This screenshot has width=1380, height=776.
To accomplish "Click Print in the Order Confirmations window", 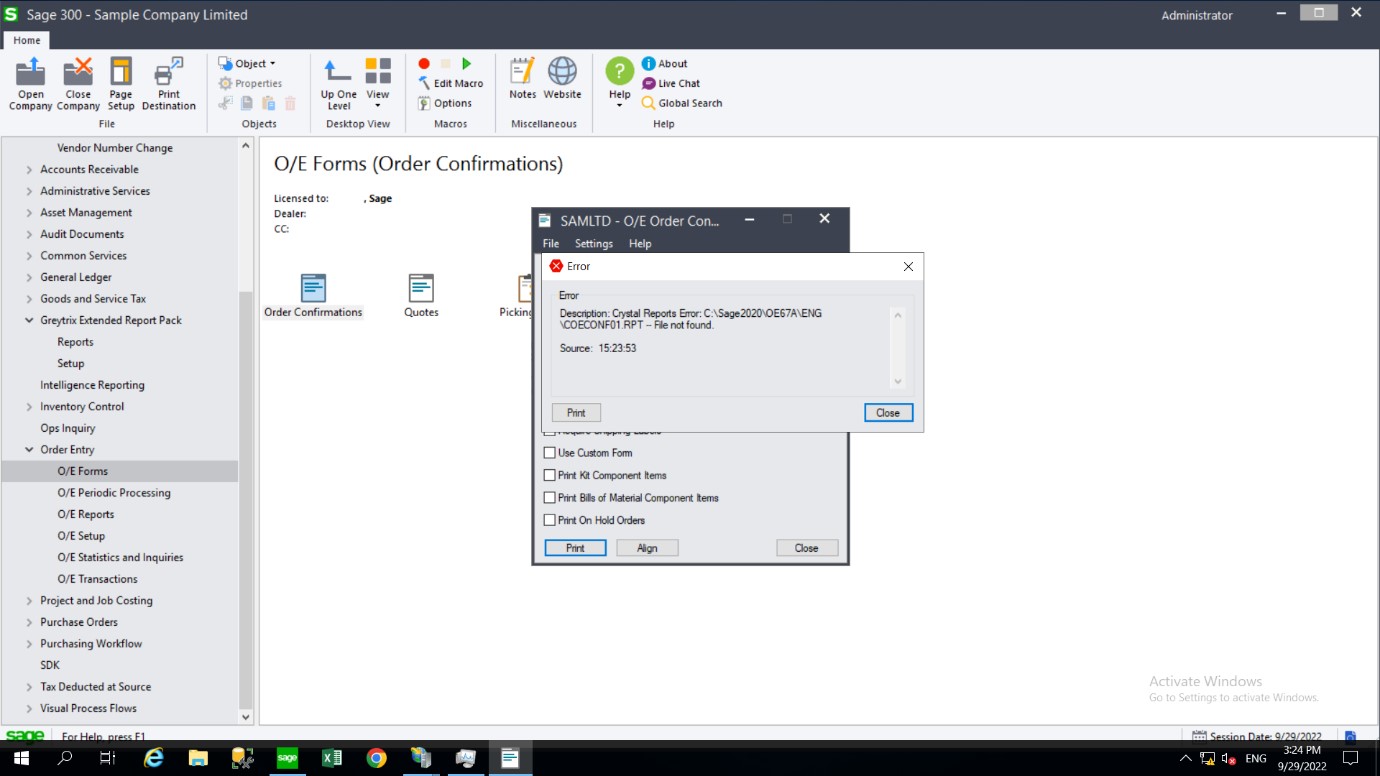I will pyautogui.click(x=575, y=548).
